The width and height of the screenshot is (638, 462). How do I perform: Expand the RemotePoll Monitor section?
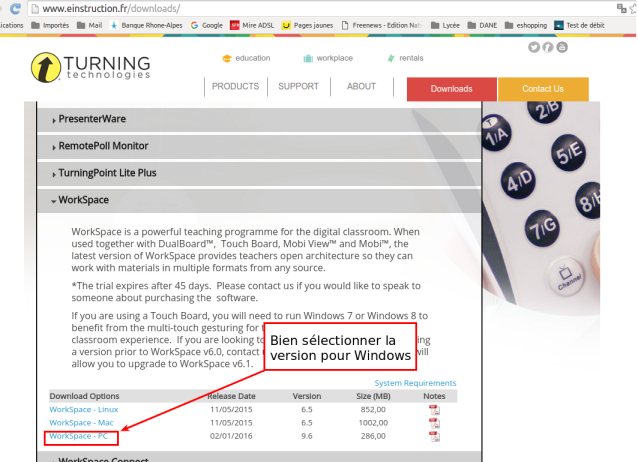[259, 146]
